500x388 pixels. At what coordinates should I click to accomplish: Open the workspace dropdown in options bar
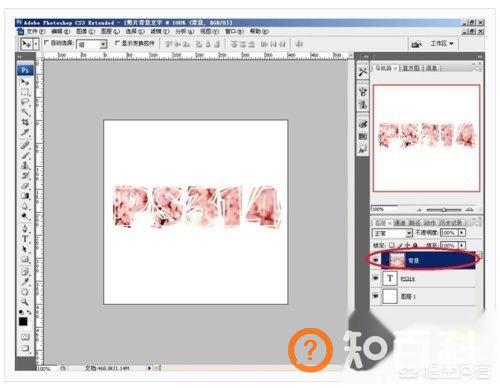click(x=442, y=44)
